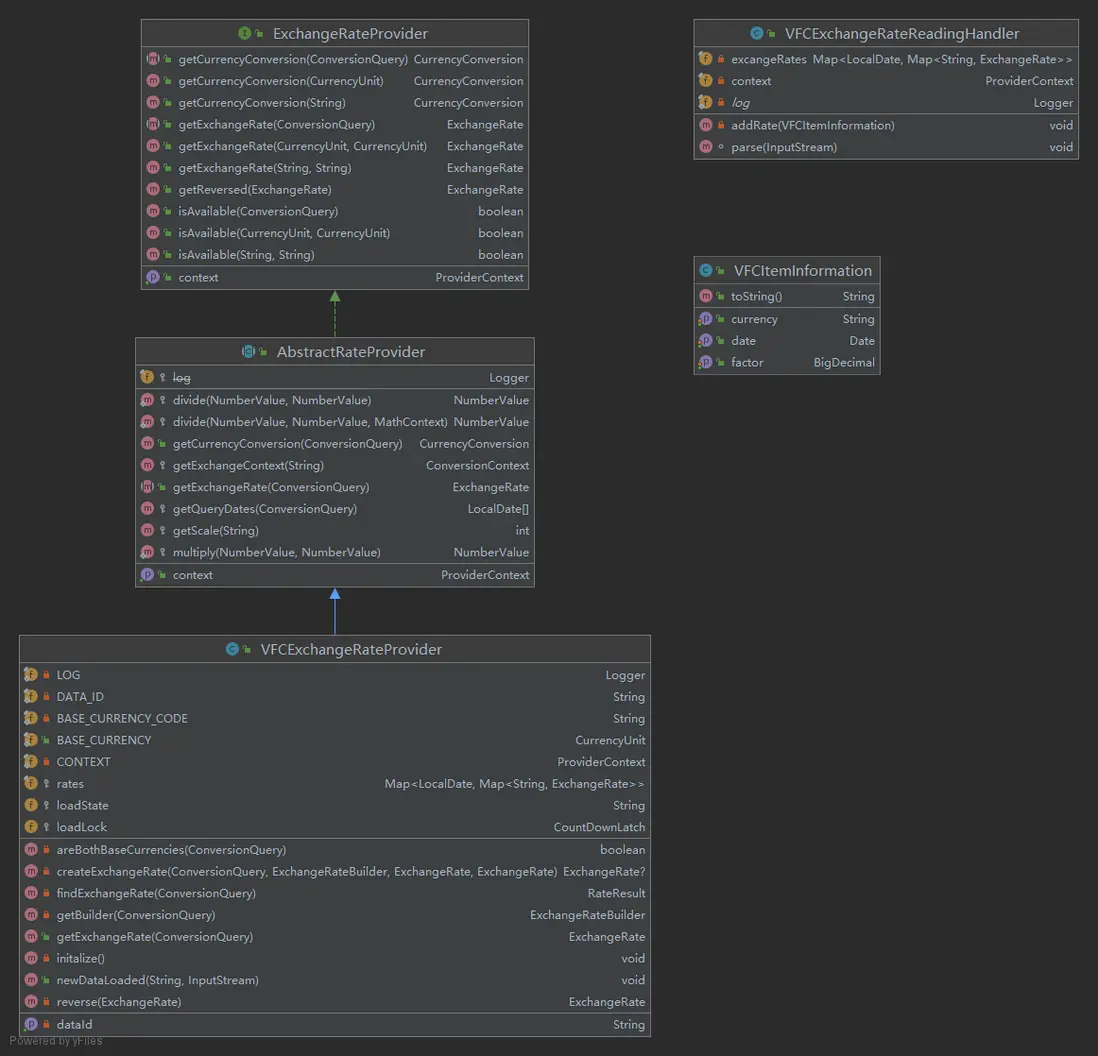This screenshot has width=1098, height=1056.
Task: Click newDataLoaded(String, InputStream) method
Action: [335, 980]
